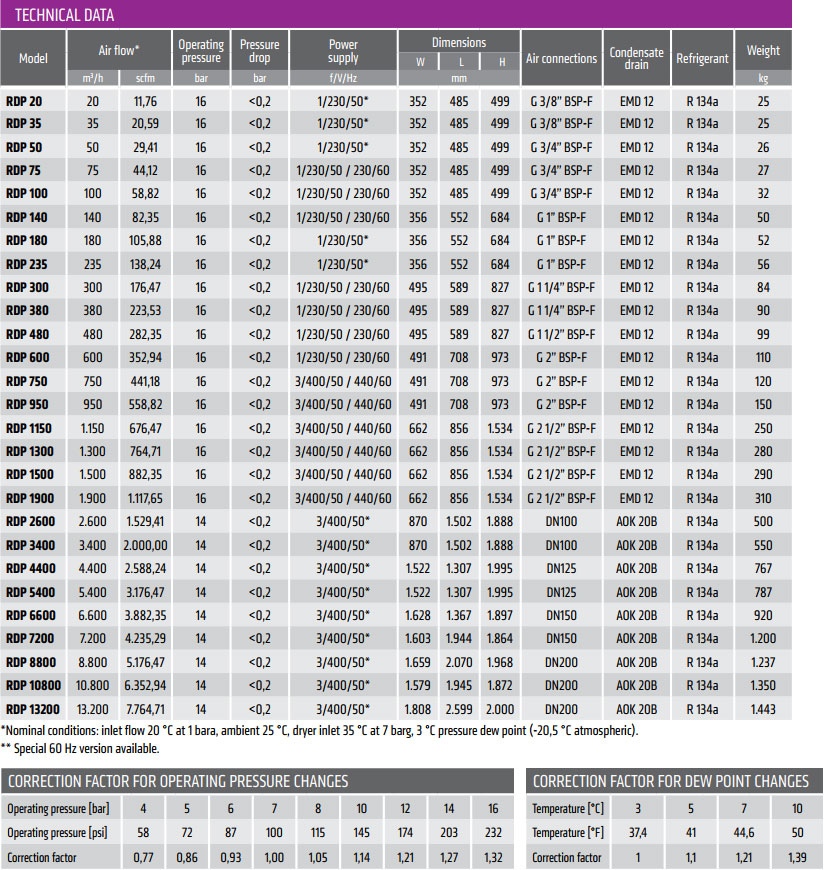Select the RDP 20 model row
The height and width of the screenshot is (870, 835).
pos(396,101)
